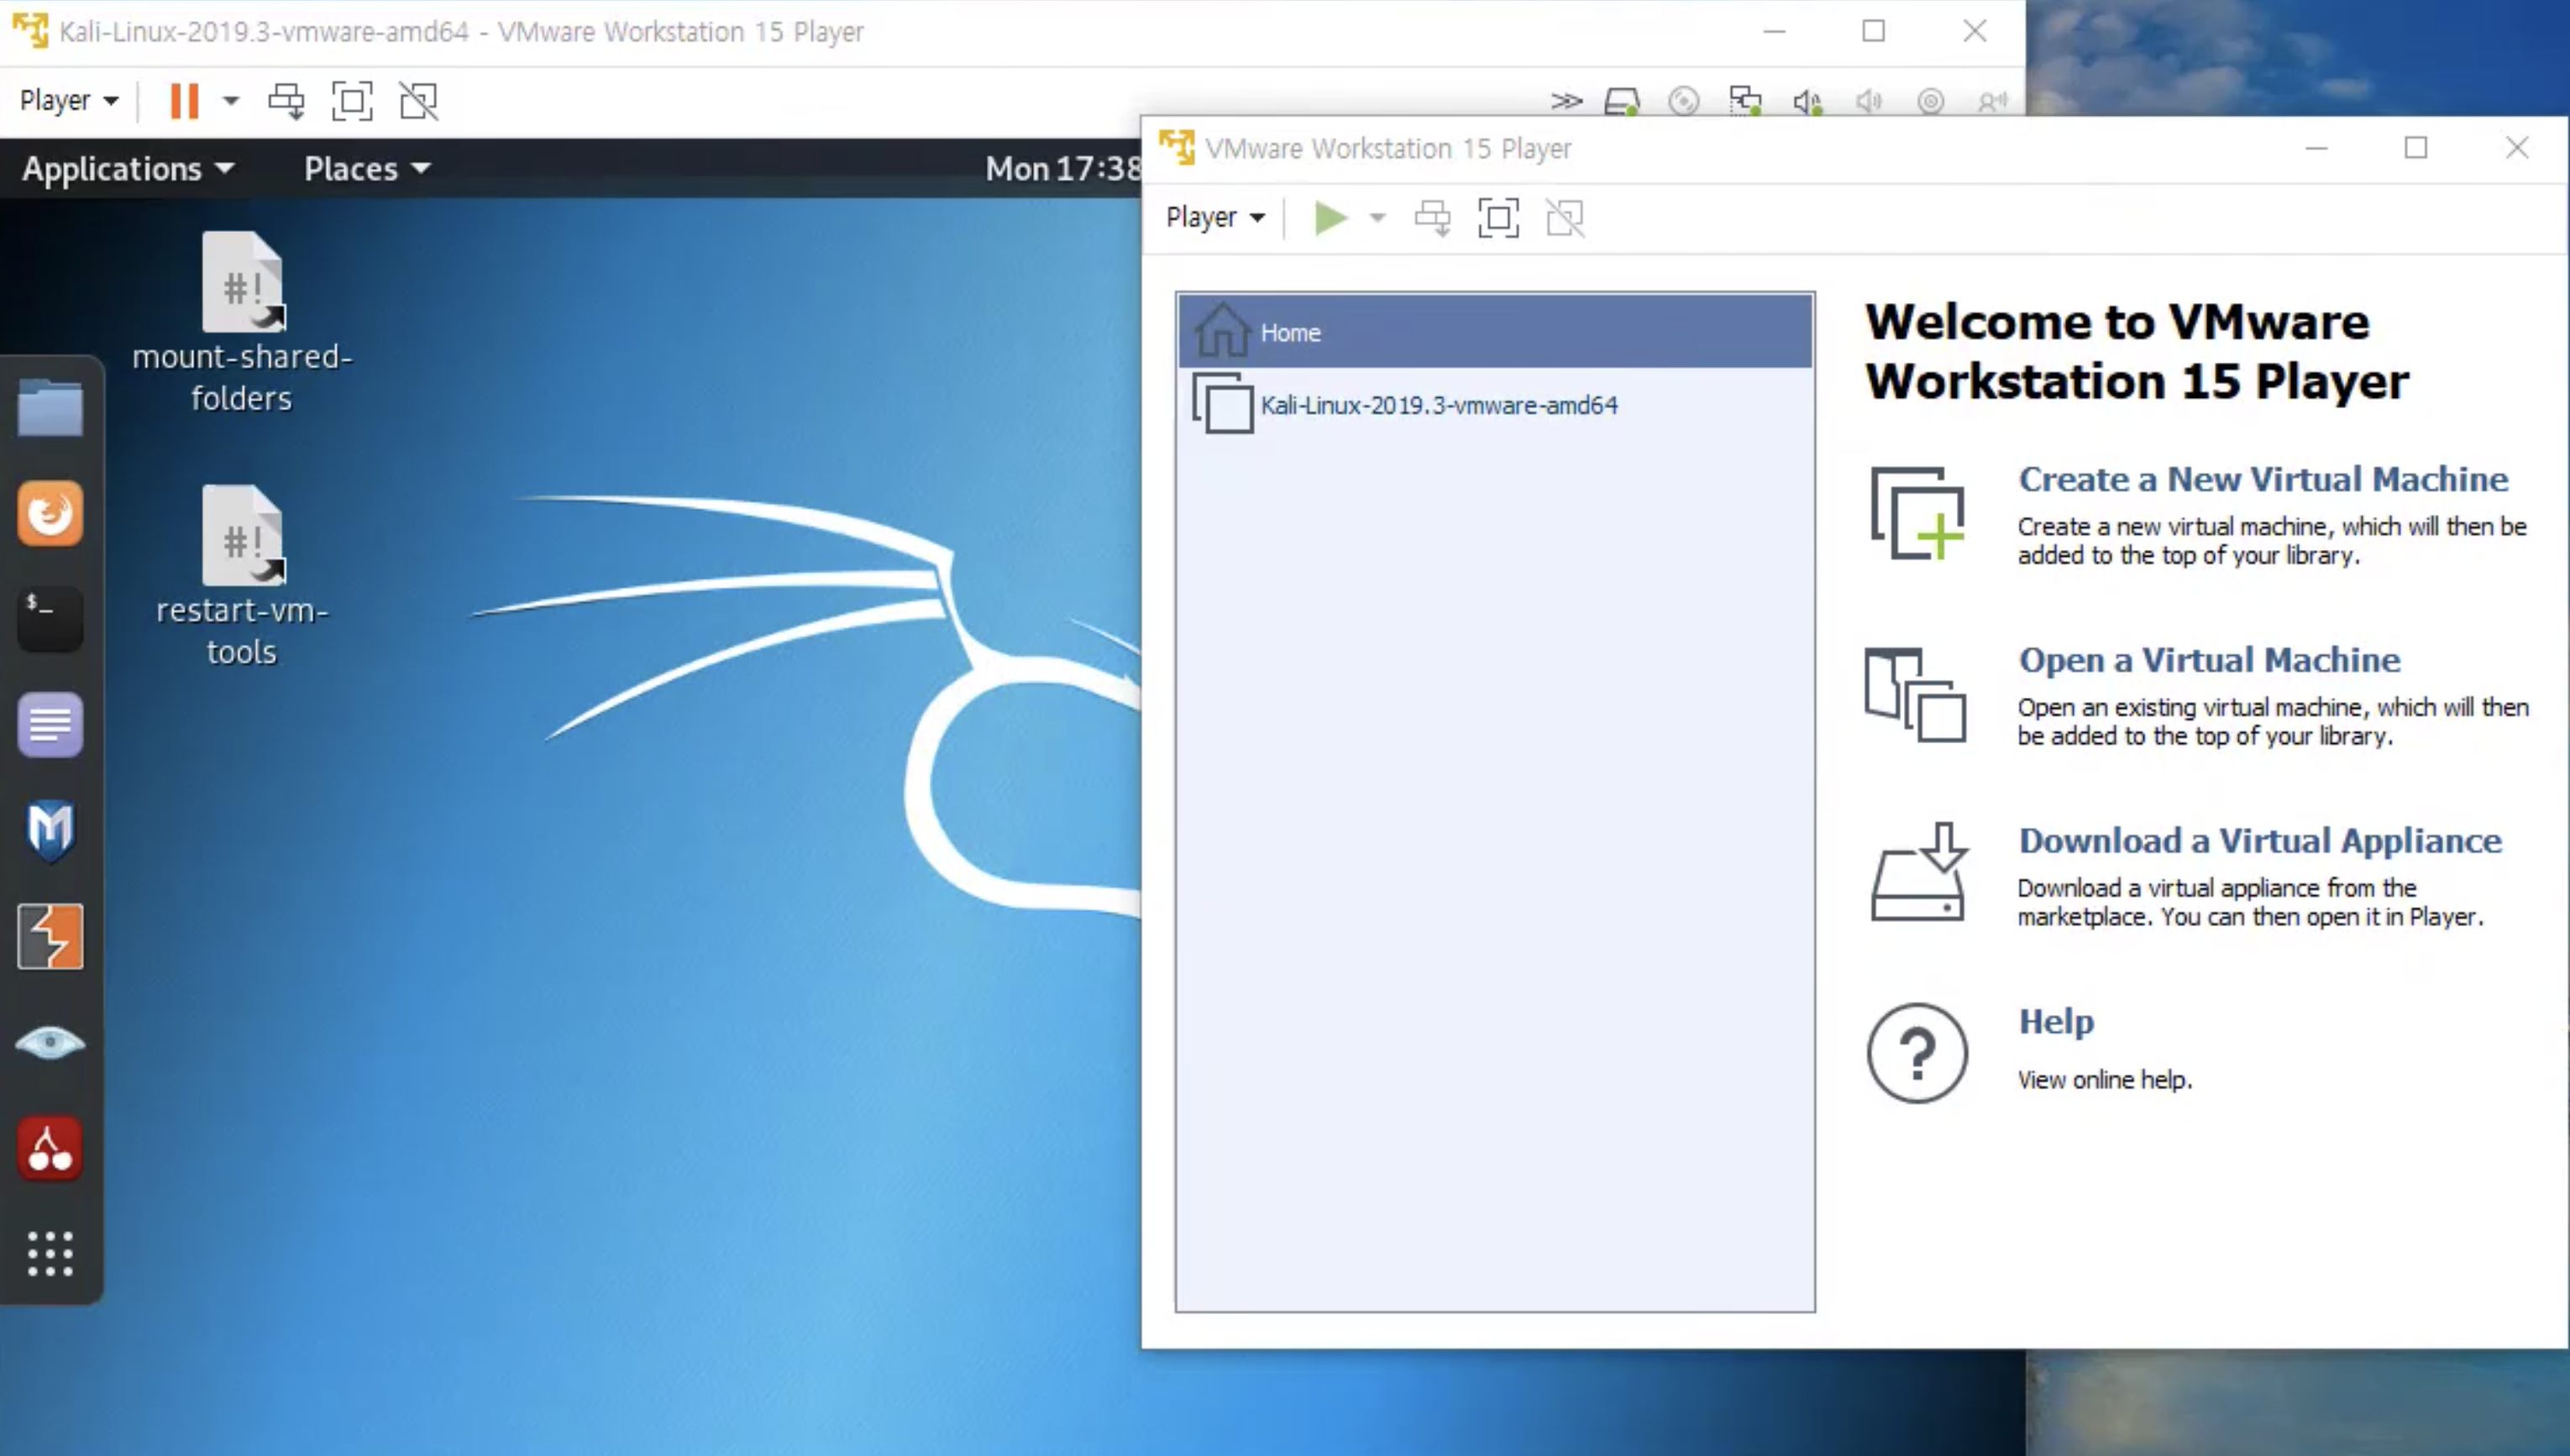
Task: Click Create a New Virtual Machine link
Action: (x=2262, y=479)
